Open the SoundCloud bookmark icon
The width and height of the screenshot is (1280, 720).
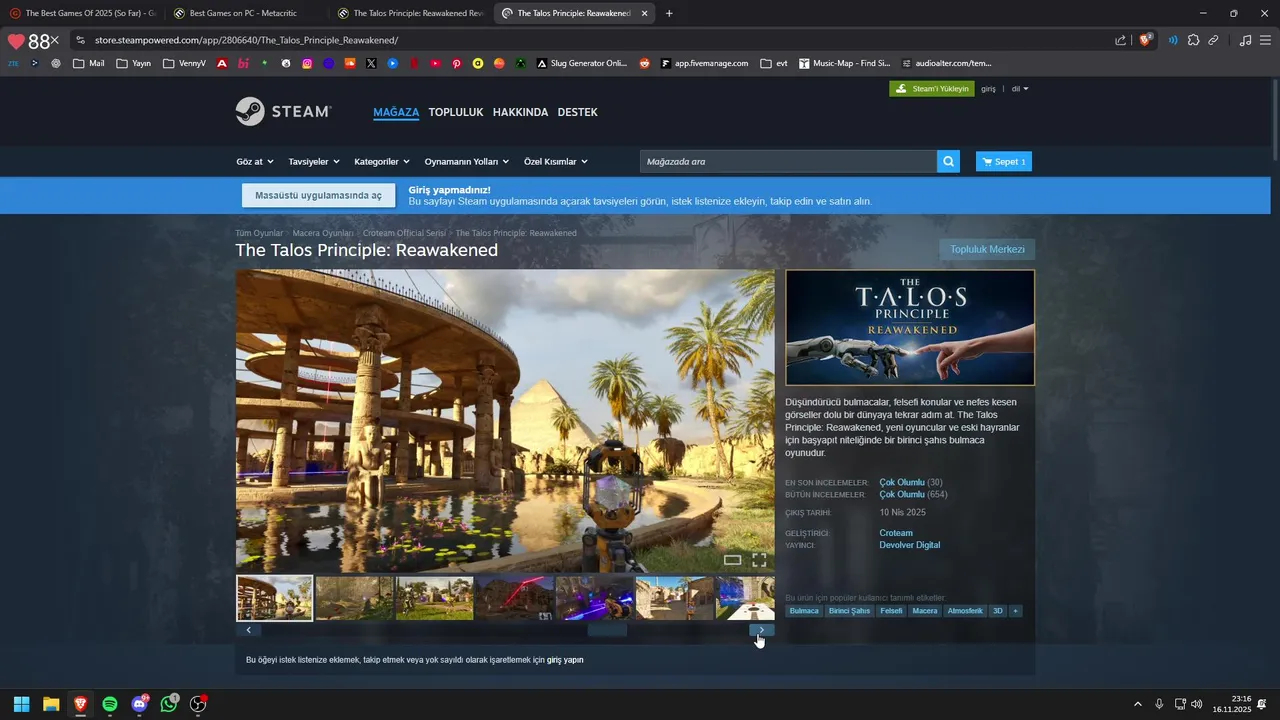point(350,63)
